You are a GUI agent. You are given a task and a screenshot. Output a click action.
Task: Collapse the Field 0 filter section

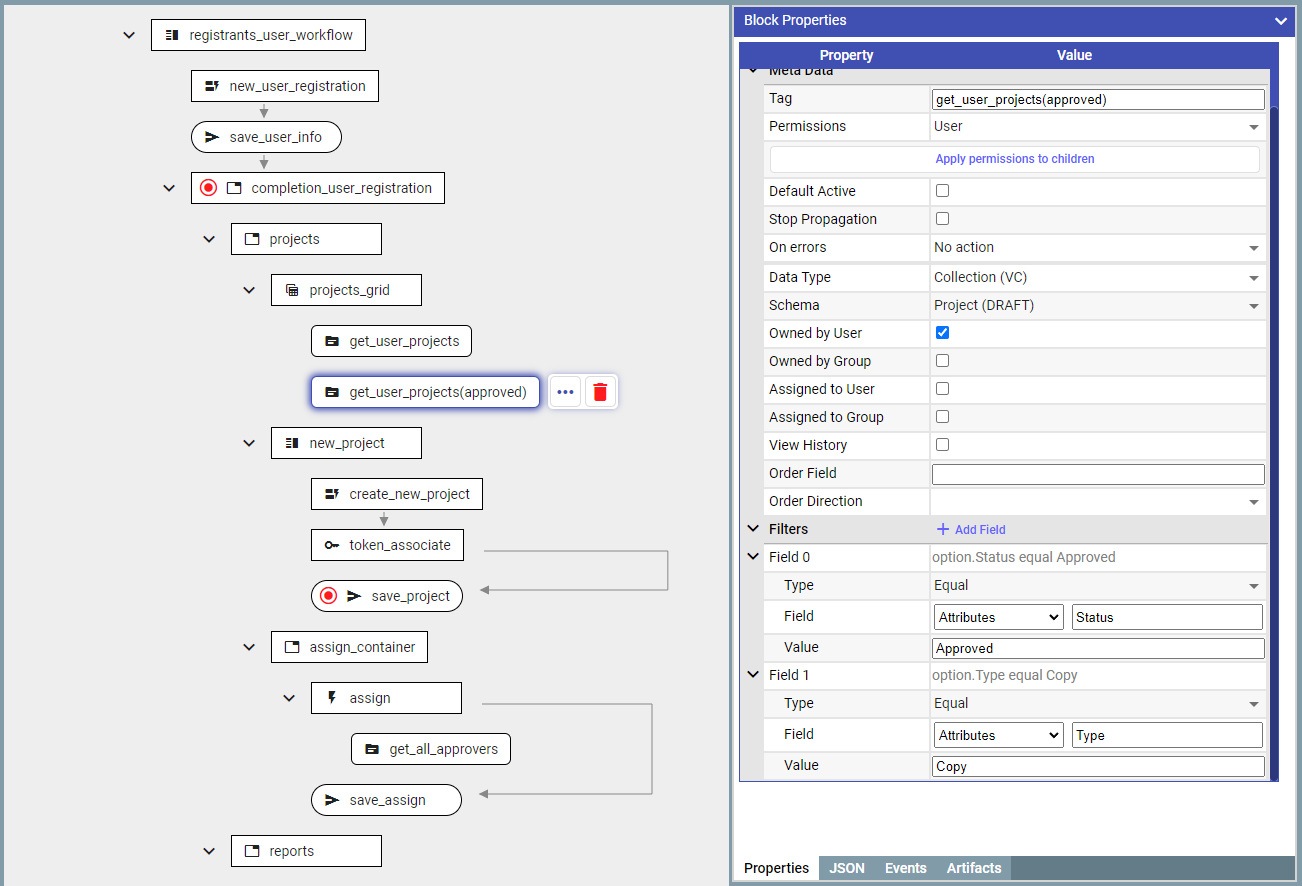coord(754,557)
